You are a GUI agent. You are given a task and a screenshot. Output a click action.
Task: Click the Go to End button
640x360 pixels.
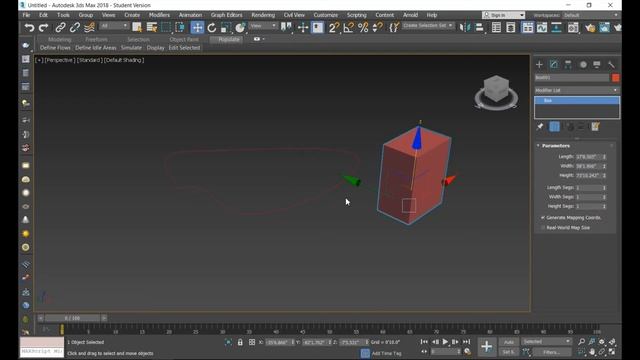(x=466, y=342)
